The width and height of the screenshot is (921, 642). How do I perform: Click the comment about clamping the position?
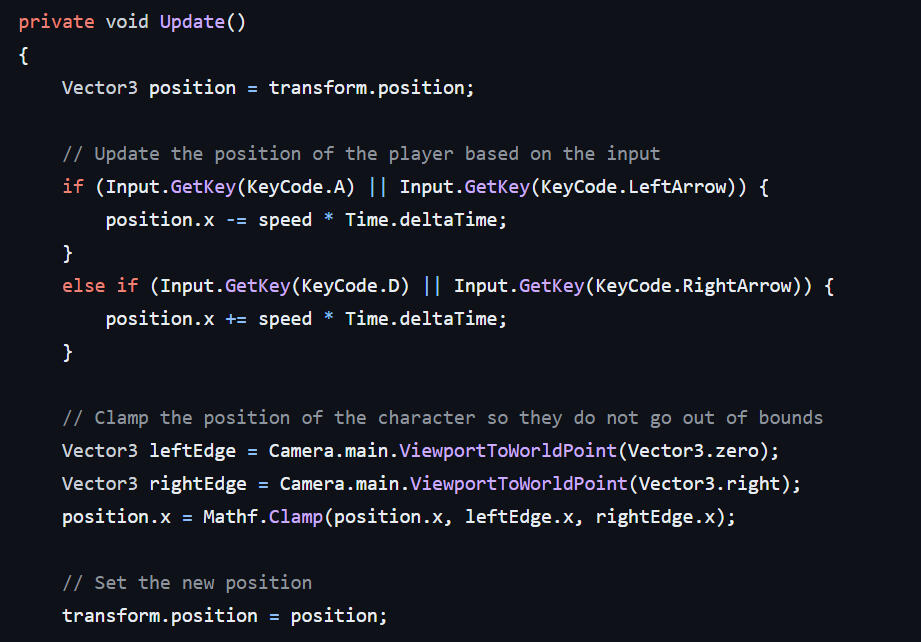(x=442, y=418)
